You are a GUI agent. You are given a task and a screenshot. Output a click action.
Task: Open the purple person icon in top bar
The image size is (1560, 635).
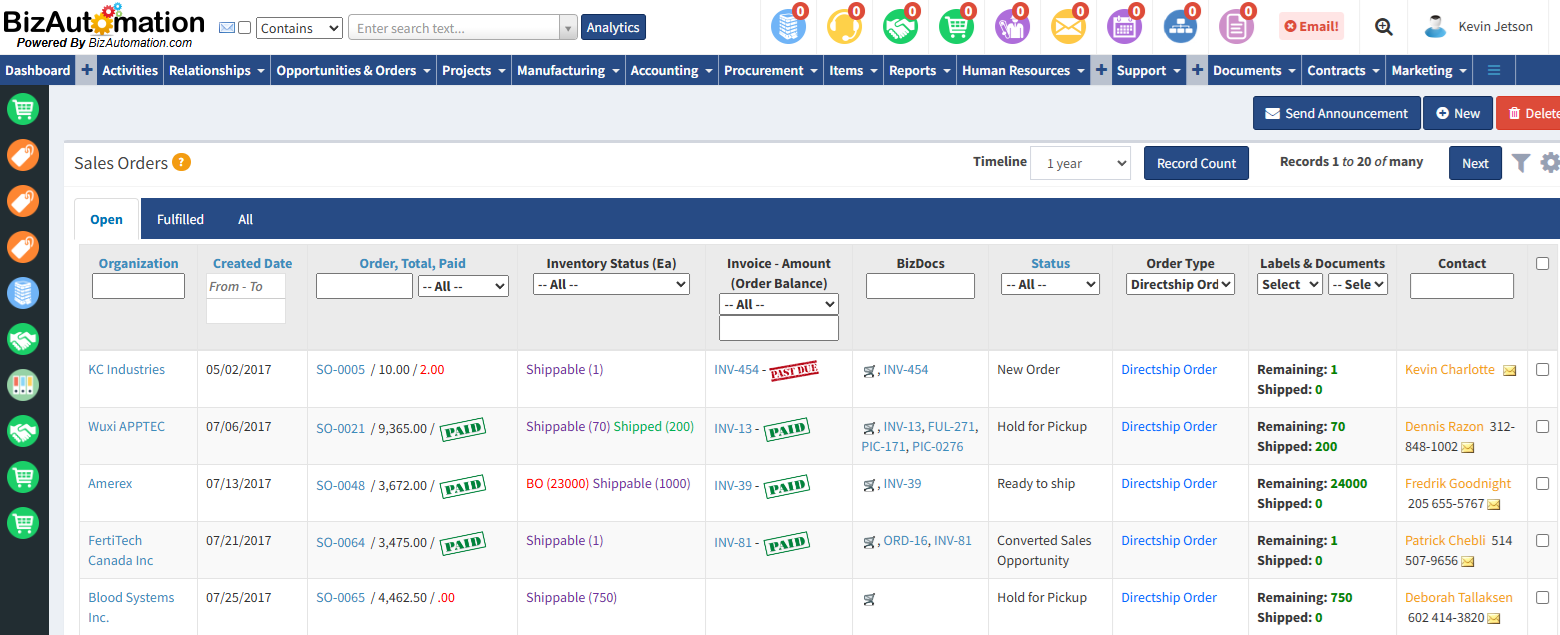1012,27
